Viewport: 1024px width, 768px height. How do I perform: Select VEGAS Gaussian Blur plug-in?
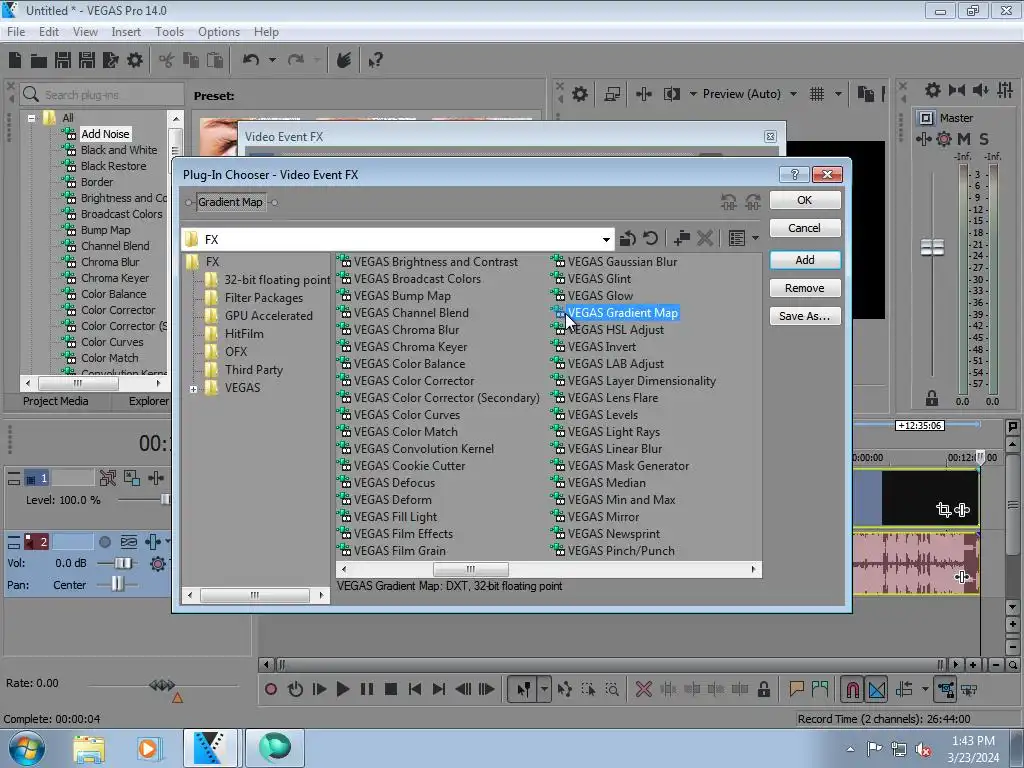click(622, 262)
